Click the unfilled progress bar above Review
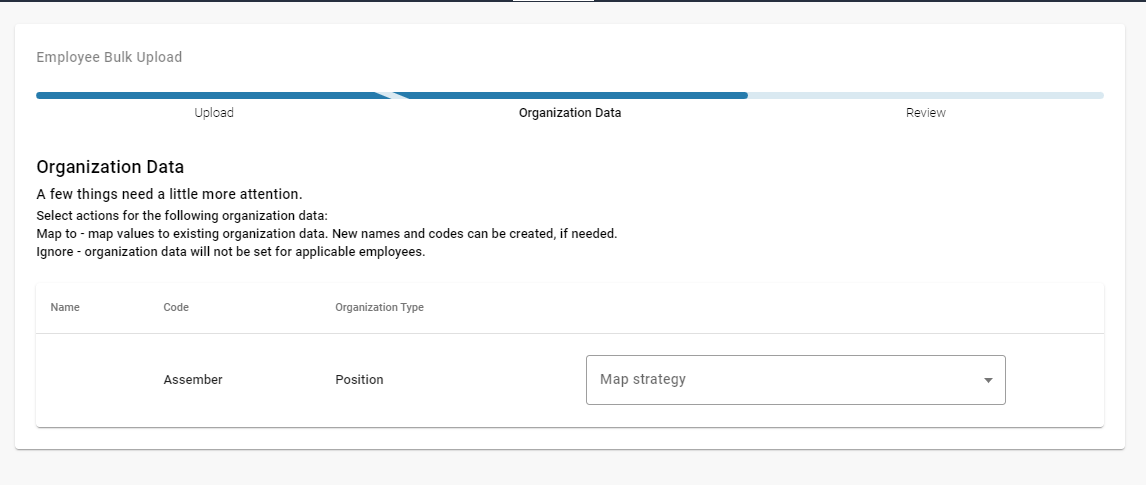The width and height of the screenshot is (1146, 485). tap(925, 96)
